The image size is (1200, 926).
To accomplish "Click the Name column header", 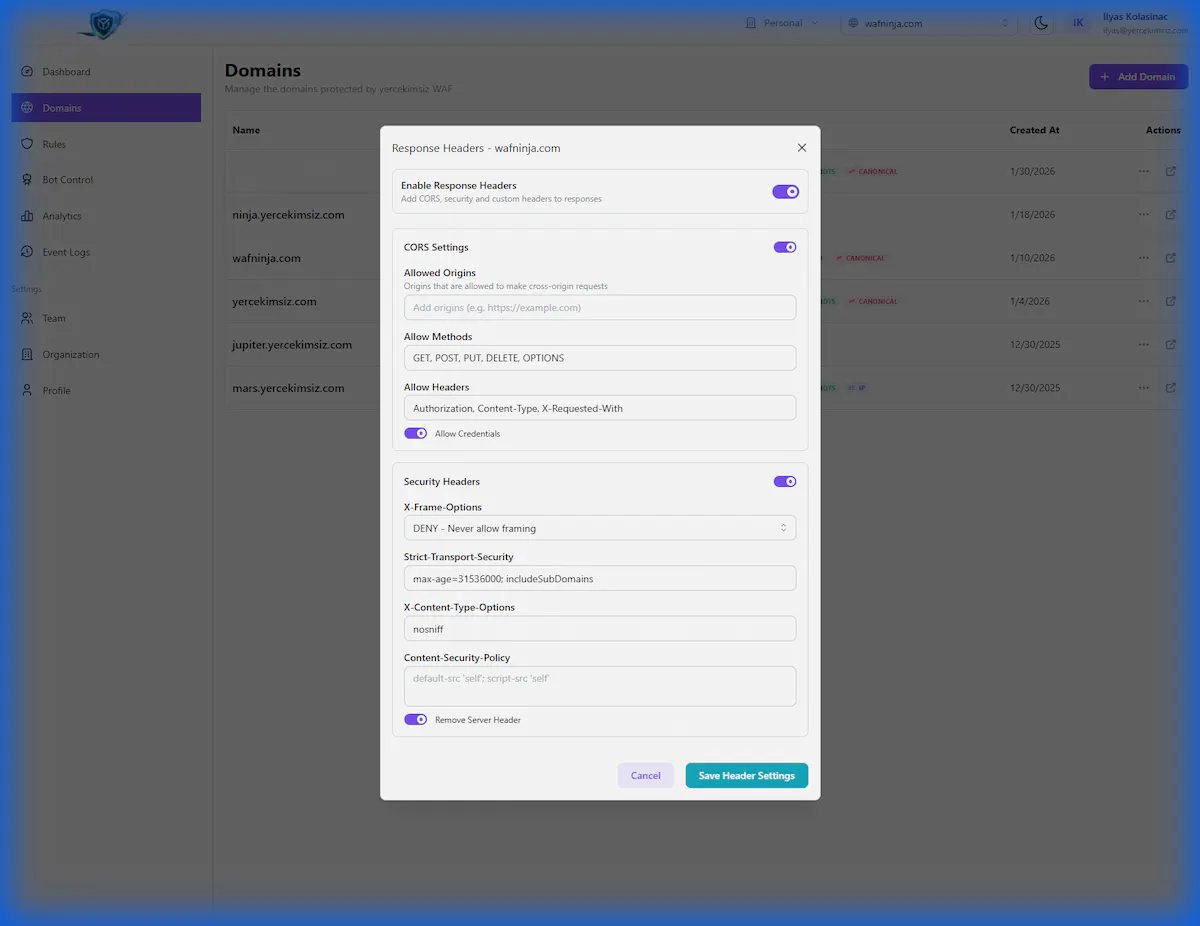I will pos(246,130).
